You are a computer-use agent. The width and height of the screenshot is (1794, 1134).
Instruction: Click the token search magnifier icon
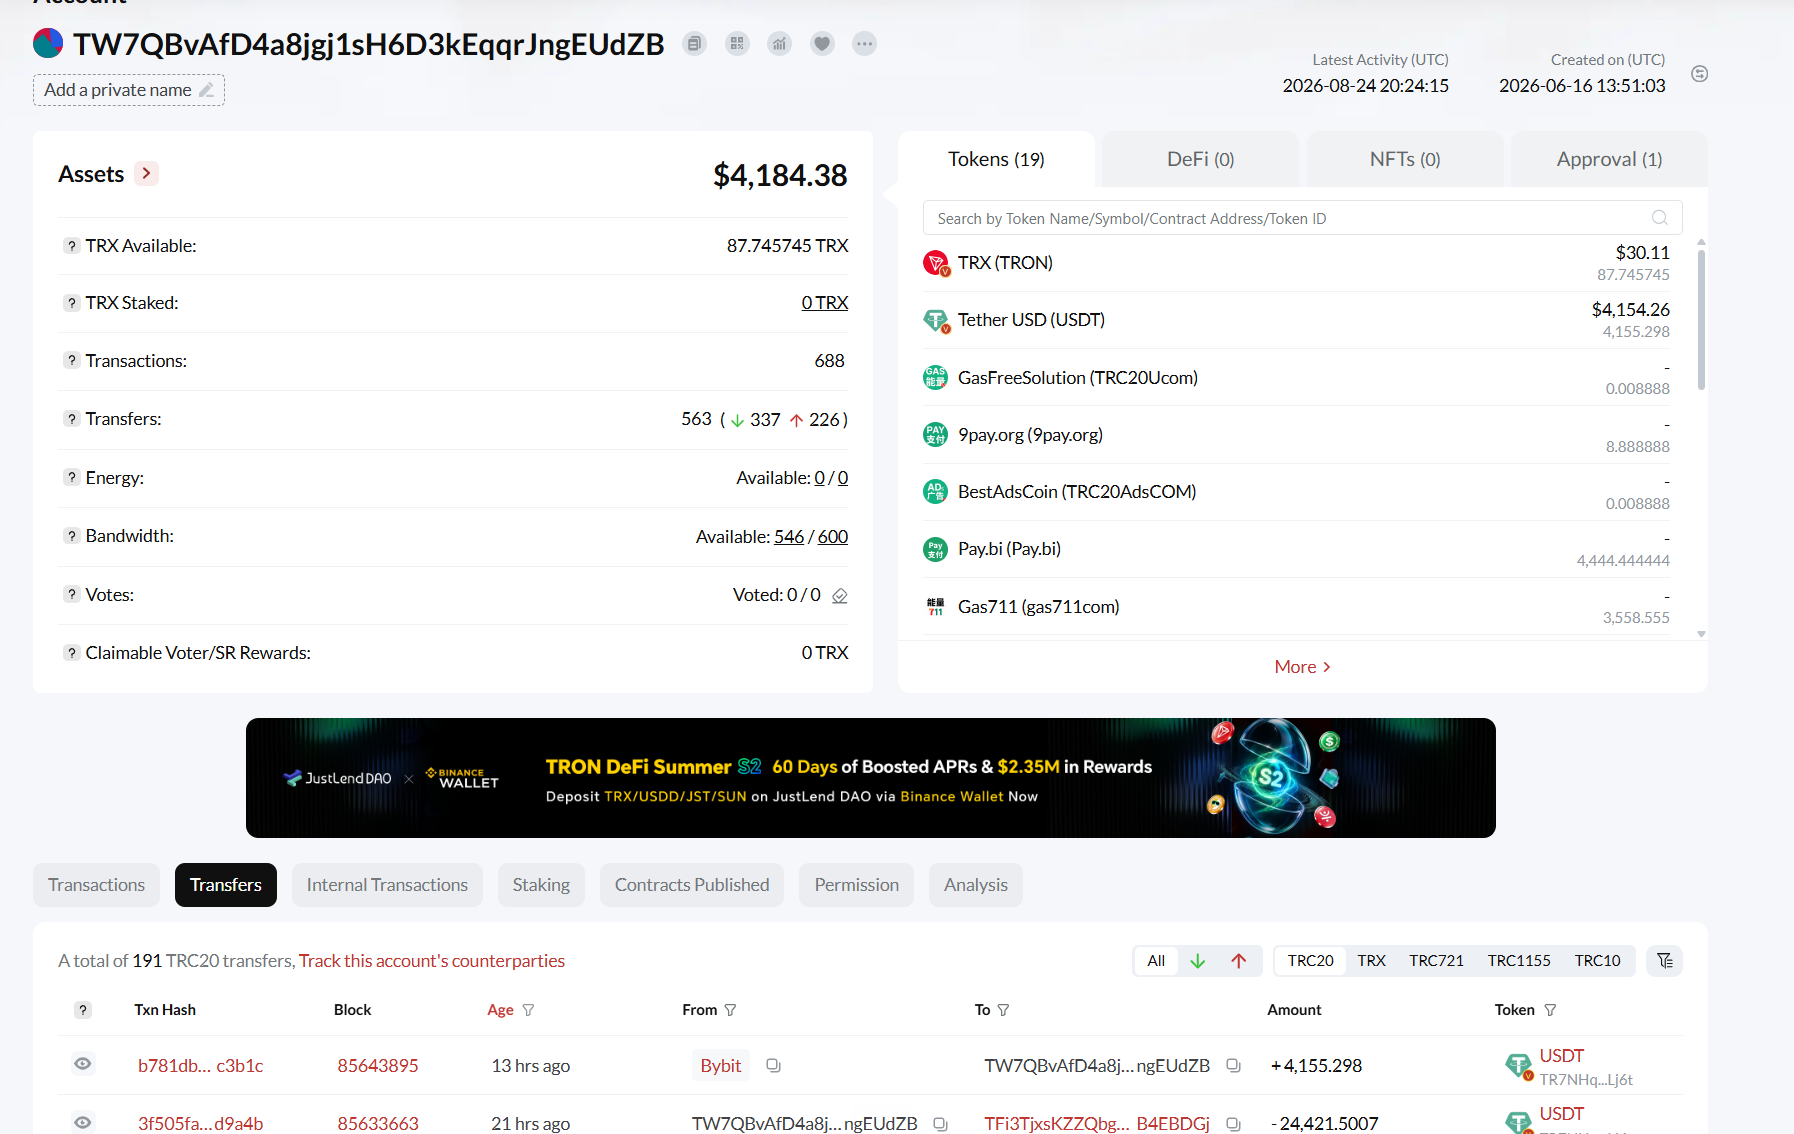click(x=1660, y=218)
